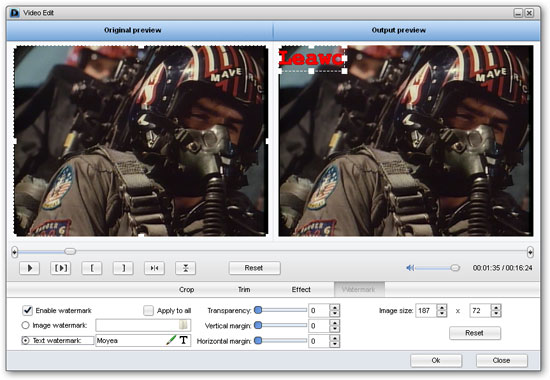Click the Horizontal margin slider handle

(x=258, y=340)
